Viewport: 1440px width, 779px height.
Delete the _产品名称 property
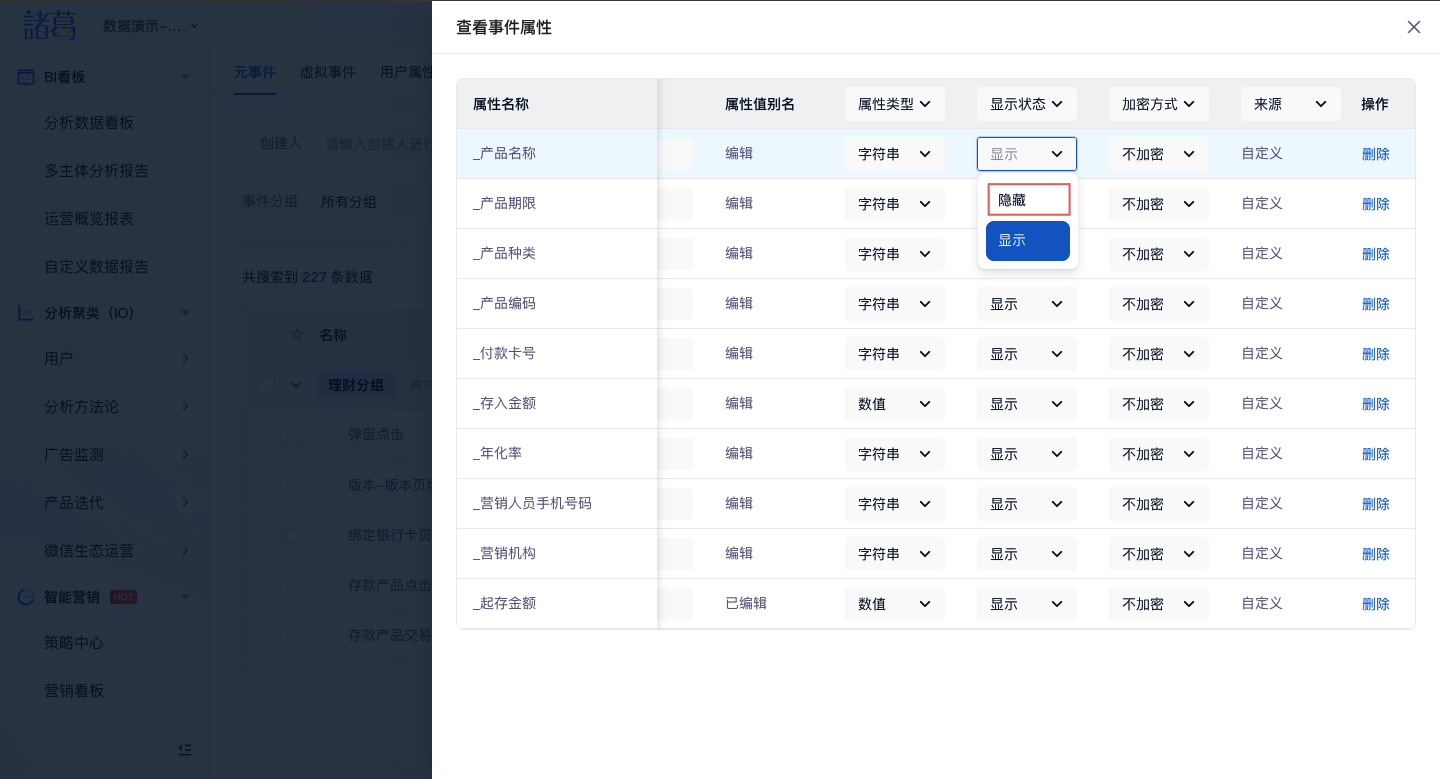click(x=1375, y=154)
